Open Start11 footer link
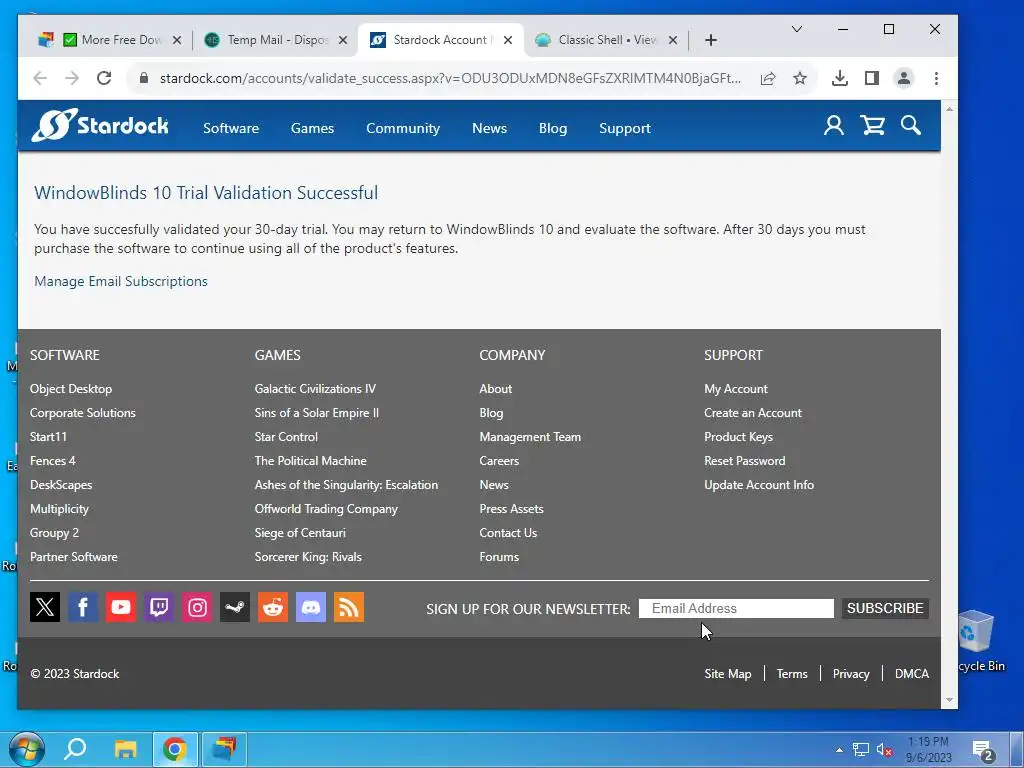Viewport: 1024px width, 768px height. (48, 436)
